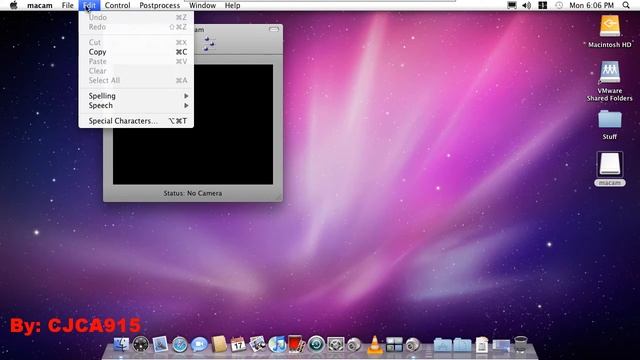Image resolution: width=640 pixels, height=360 pixels.
Task: Open Spotlight search magnifier
Action: [626, 5]
